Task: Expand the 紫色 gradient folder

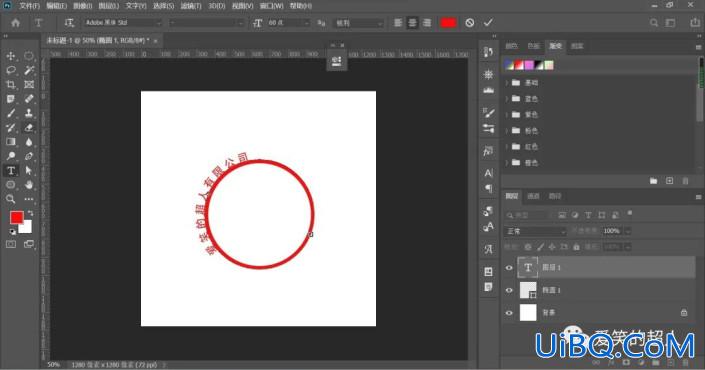Action: tap(508, 115)
